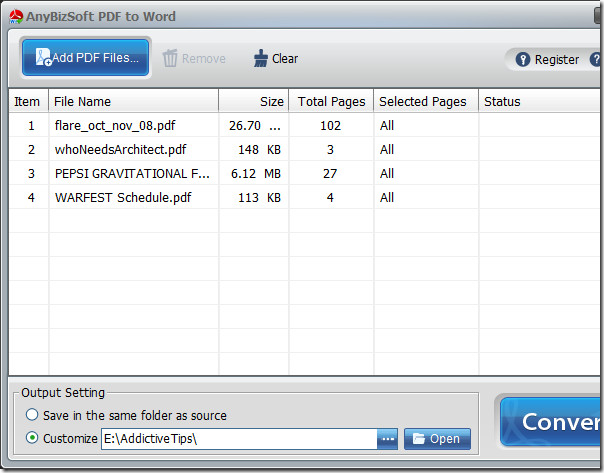This screenshot has width=604, height=473.
Task: Click the Add PDF Files button
Action: 85,57
